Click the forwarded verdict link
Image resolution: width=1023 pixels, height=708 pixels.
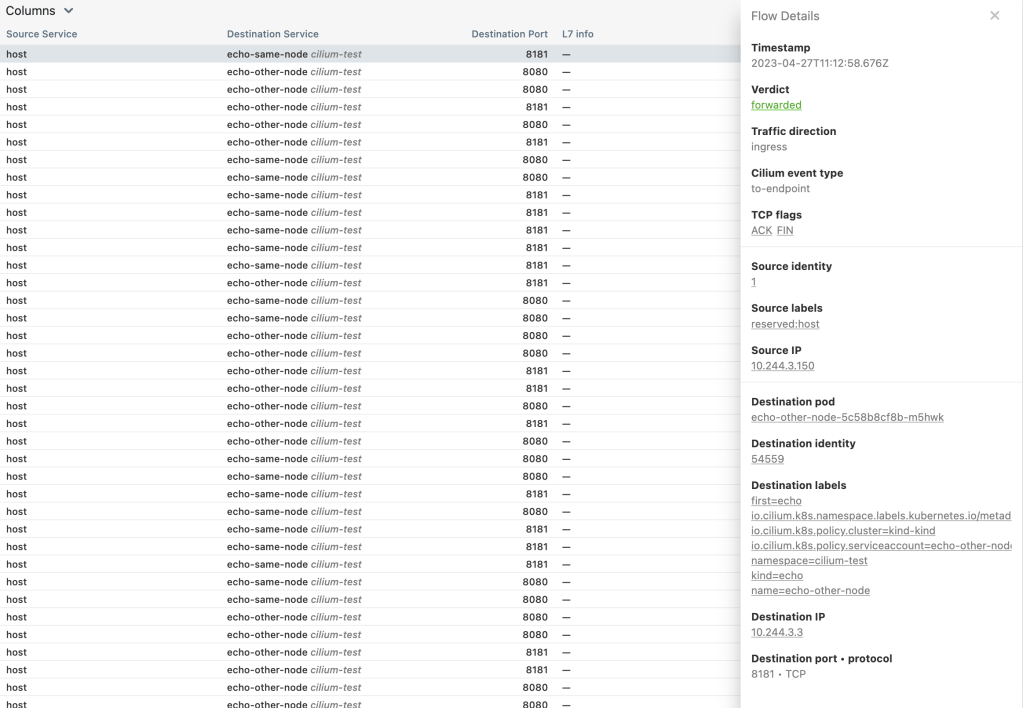776,105
